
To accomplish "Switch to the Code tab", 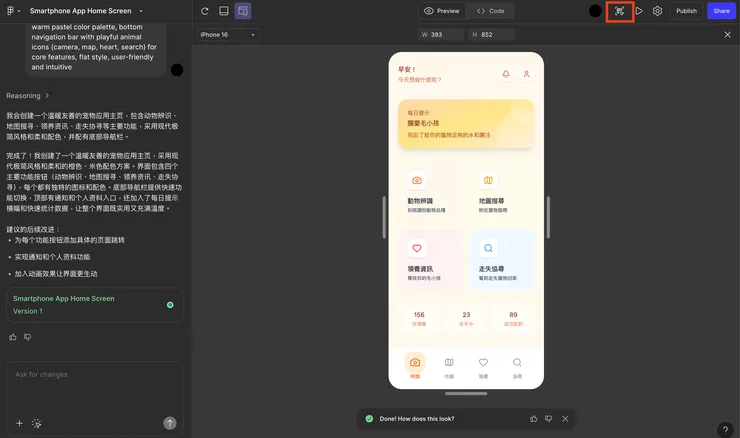I will [490, 11].
